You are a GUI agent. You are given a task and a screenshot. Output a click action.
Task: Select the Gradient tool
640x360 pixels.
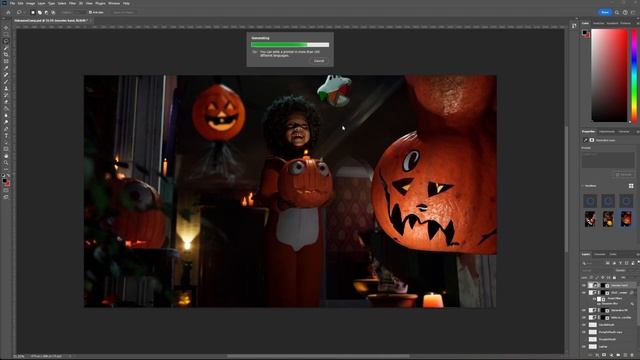pyautogui.click(x=6, y=108)
